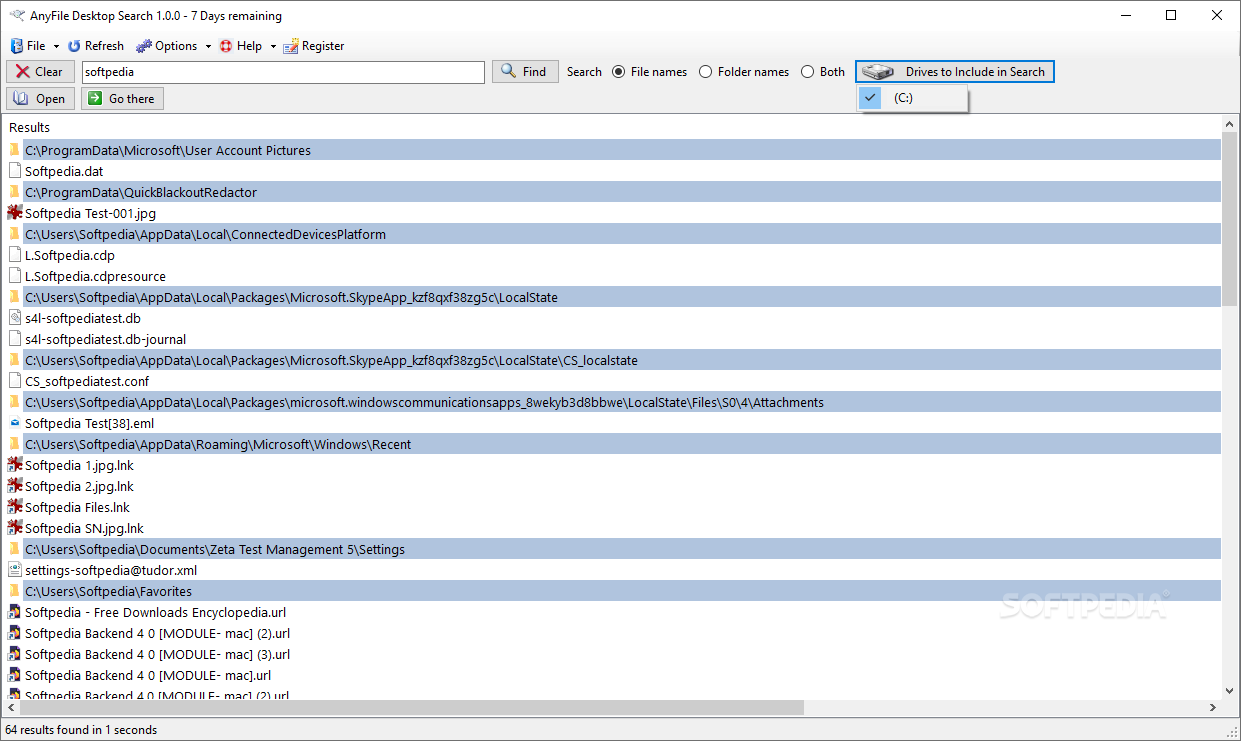
Task: Click the Refresh toolbar item
Action: (96, 46)
